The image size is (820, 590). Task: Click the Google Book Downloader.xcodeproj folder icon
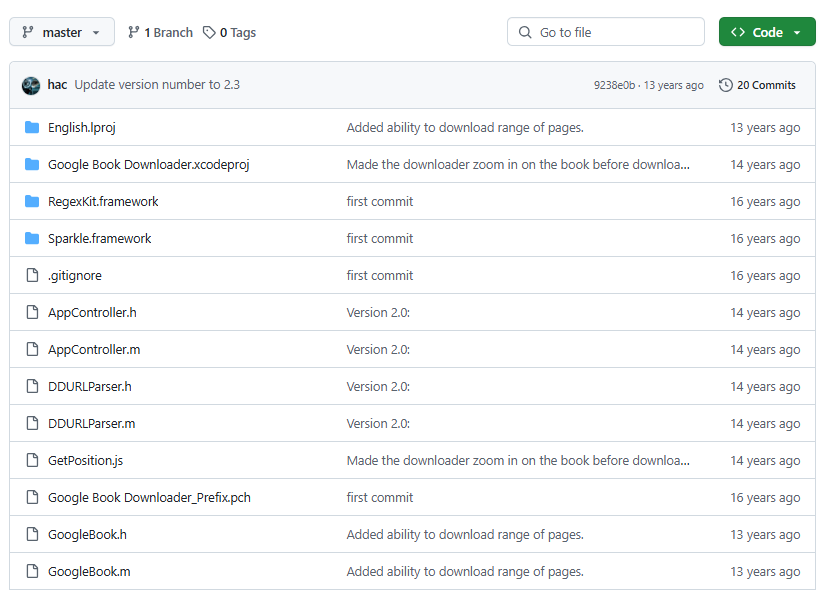[32, 164]
